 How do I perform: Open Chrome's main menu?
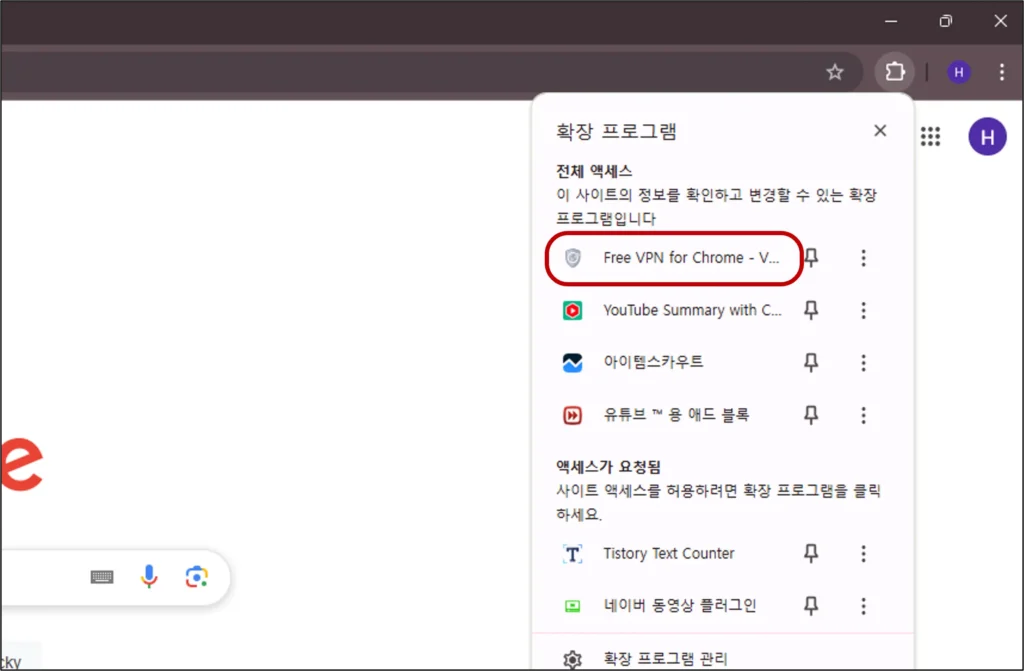1002,72
